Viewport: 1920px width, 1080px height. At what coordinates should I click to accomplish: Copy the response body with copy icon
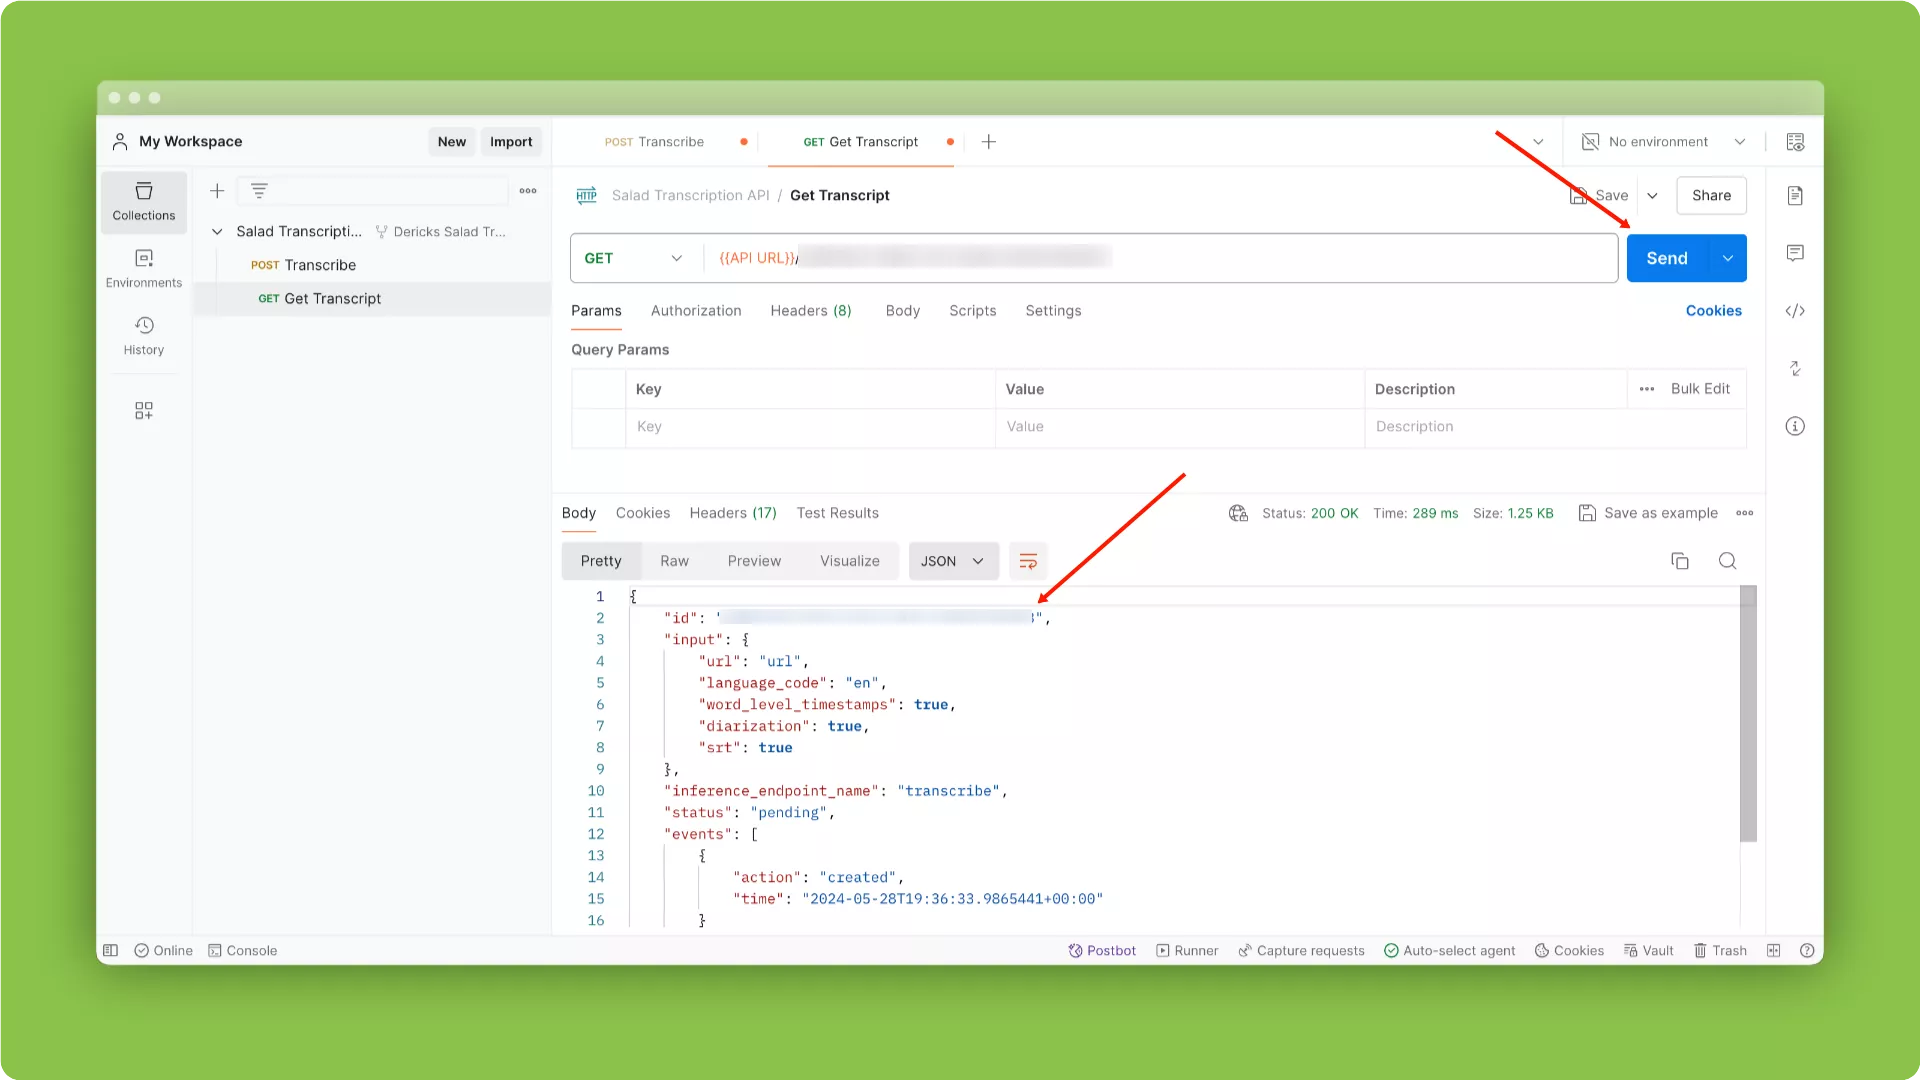[1680, 561]
